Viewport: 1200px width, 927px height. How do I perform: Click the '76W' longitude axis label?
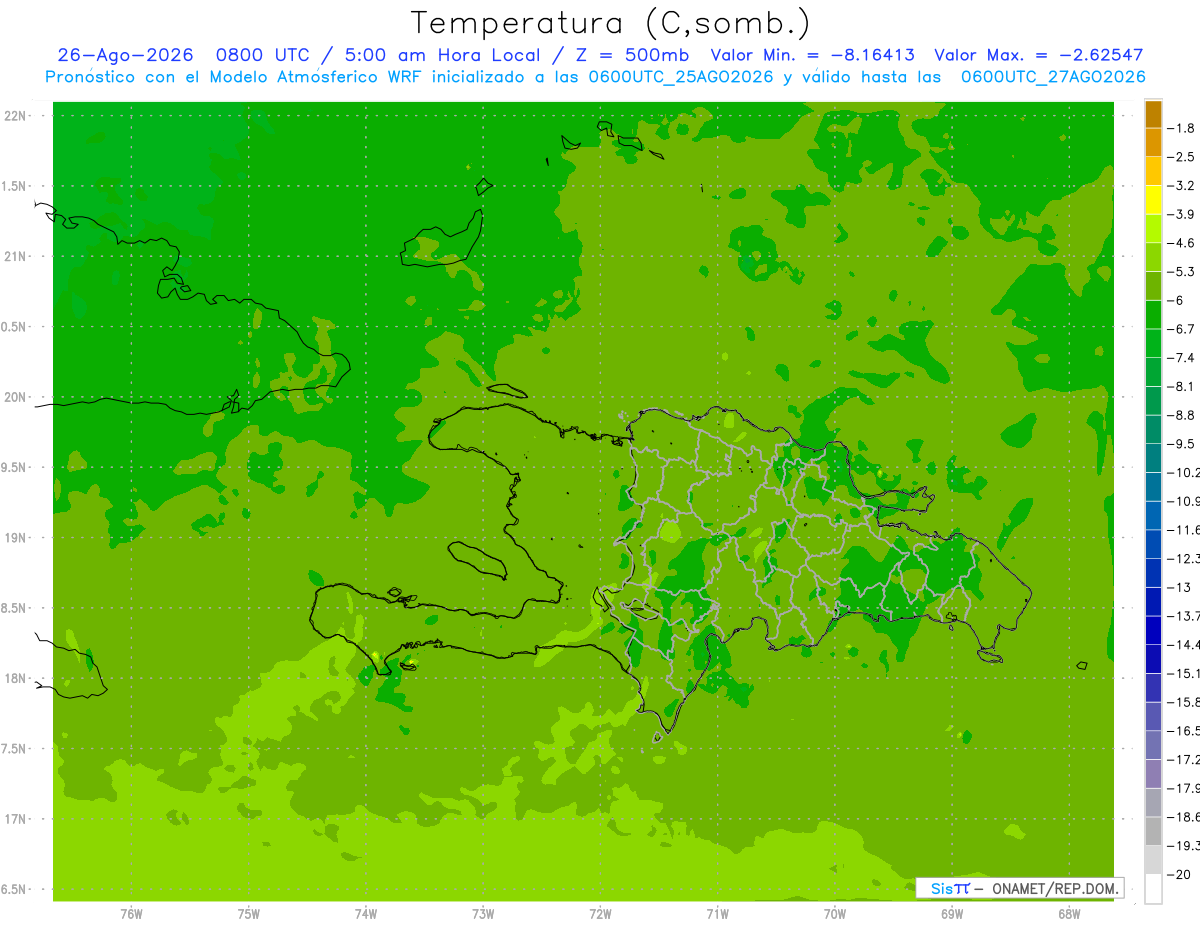(x=131, y=914)
